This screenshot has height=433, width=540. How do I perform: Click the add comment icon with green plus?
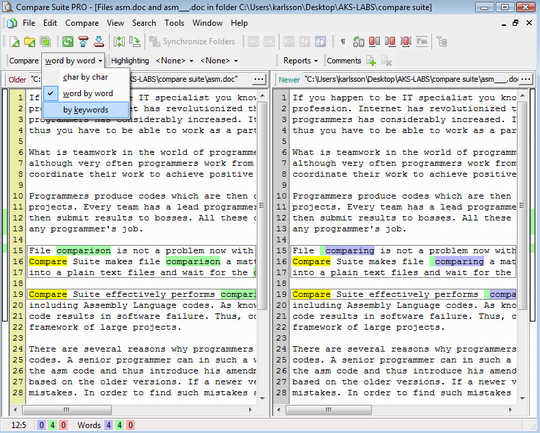coord(371,61)
